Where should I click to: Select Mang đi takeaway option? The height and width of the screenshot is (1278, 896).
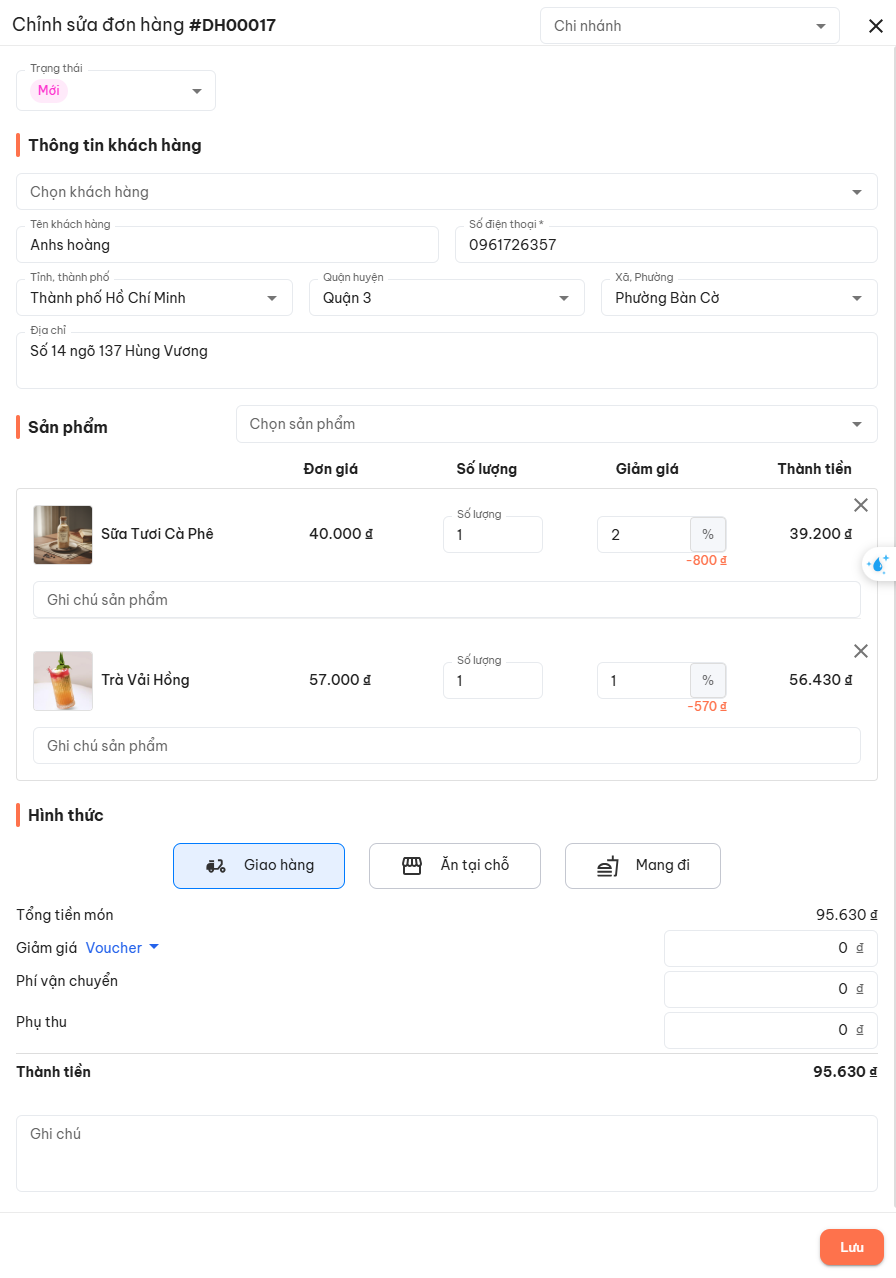point(643,866)
